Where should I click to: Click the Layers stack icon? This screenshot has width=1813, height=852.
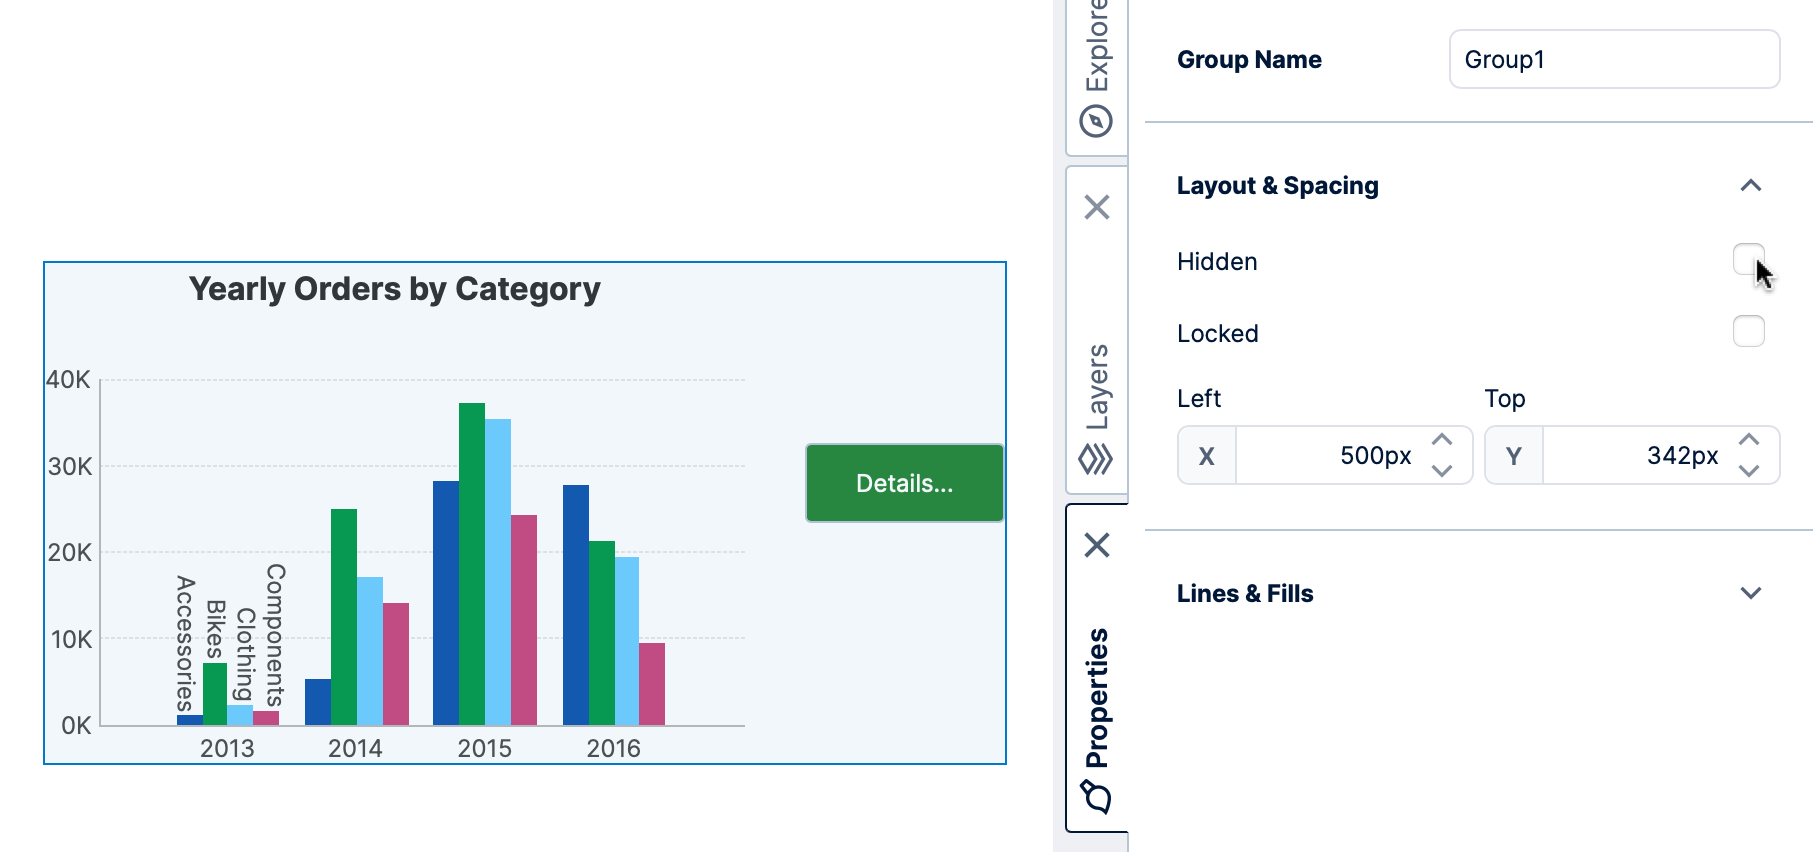coord(1096,460)
